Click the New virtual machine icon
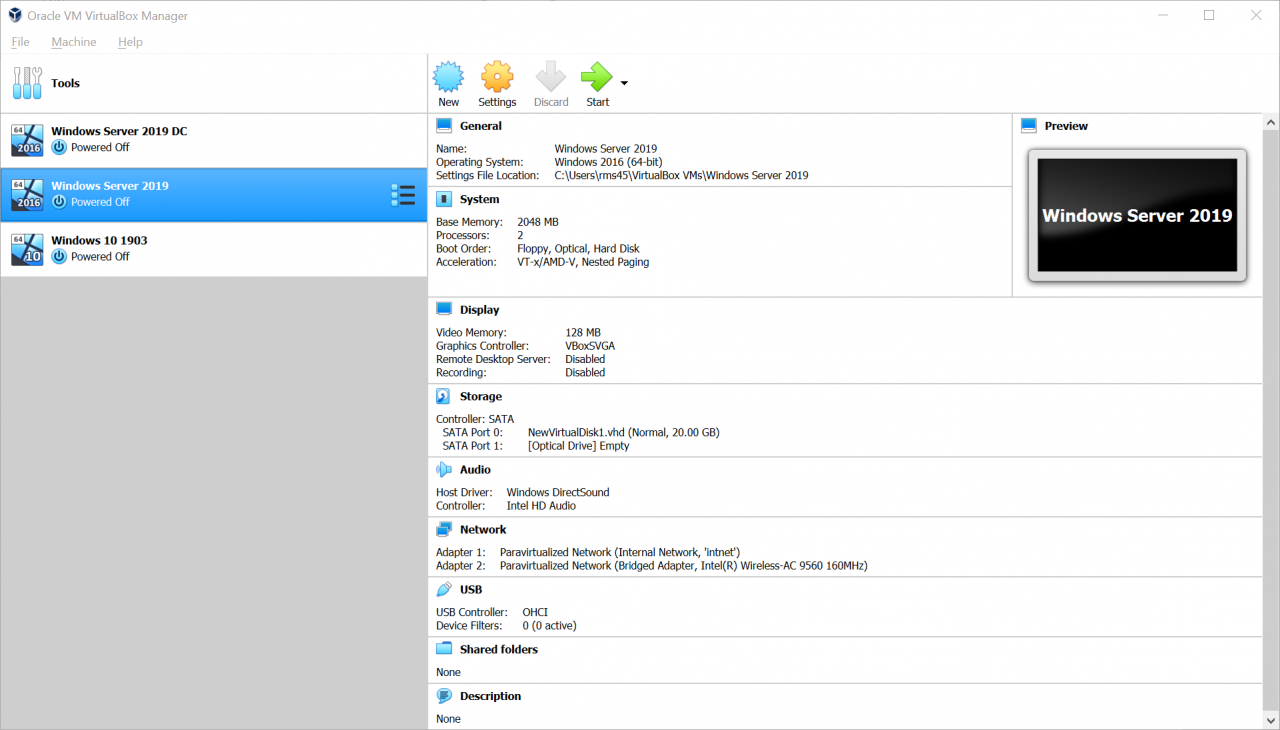 [x=448, y=78]
